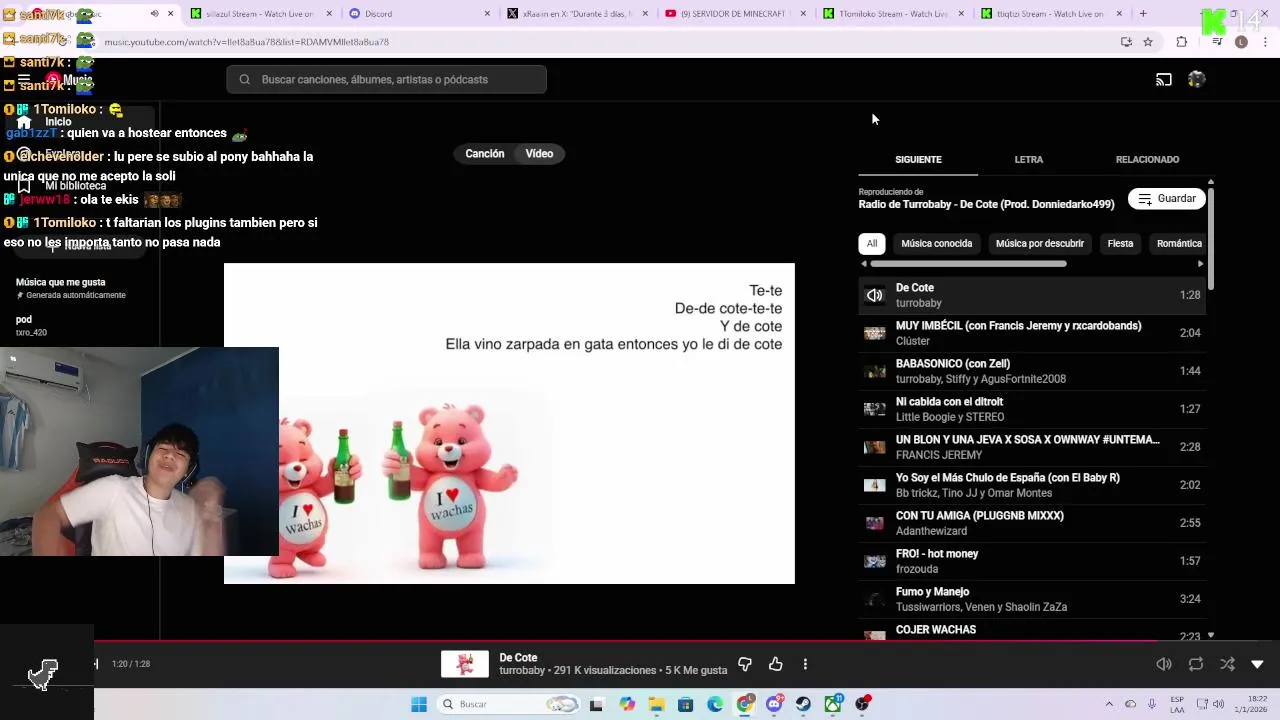Play FRO! - hot money from queue
Image resolution: width=1280 pixels, height=720 pixels.
pos(1032,561)
